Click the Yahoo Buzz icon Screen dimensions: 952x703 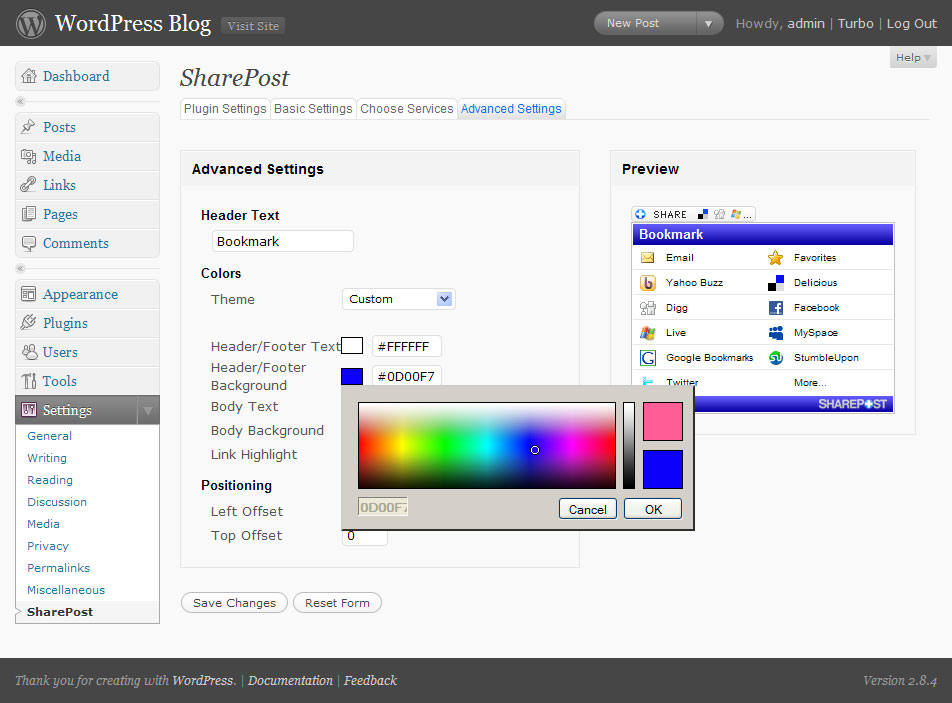pos(648,283)
